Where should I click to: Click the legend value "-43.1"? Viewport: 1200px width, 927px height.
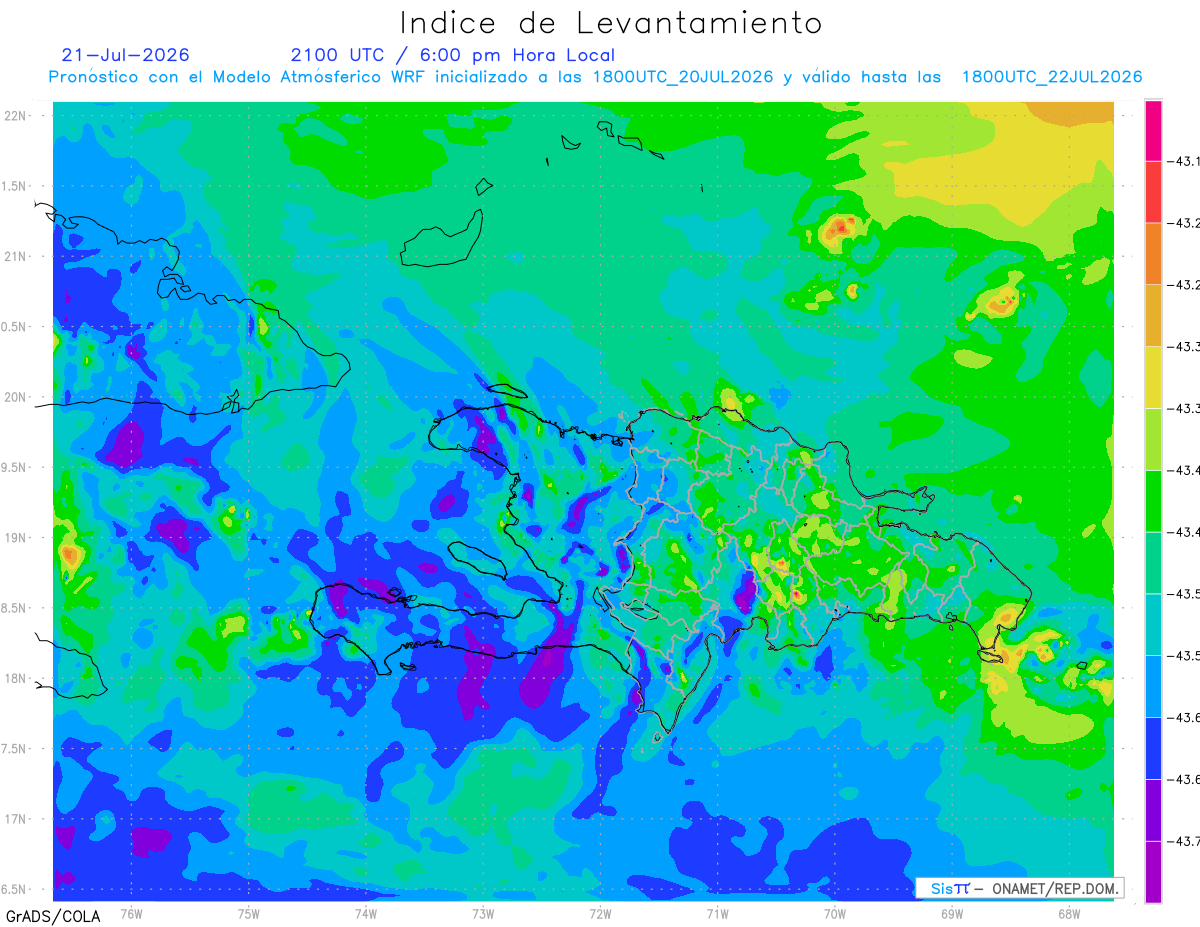[1185, 160]
